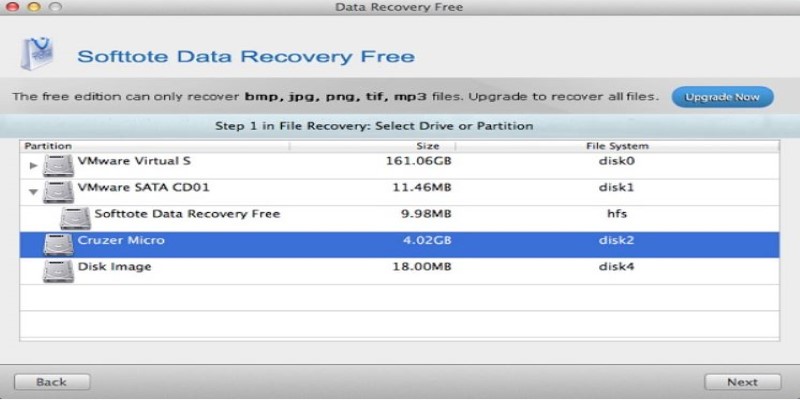Select the VMware Virtual S row name
800x400 pixels.
pyautogui.click(x=134, y=161)
